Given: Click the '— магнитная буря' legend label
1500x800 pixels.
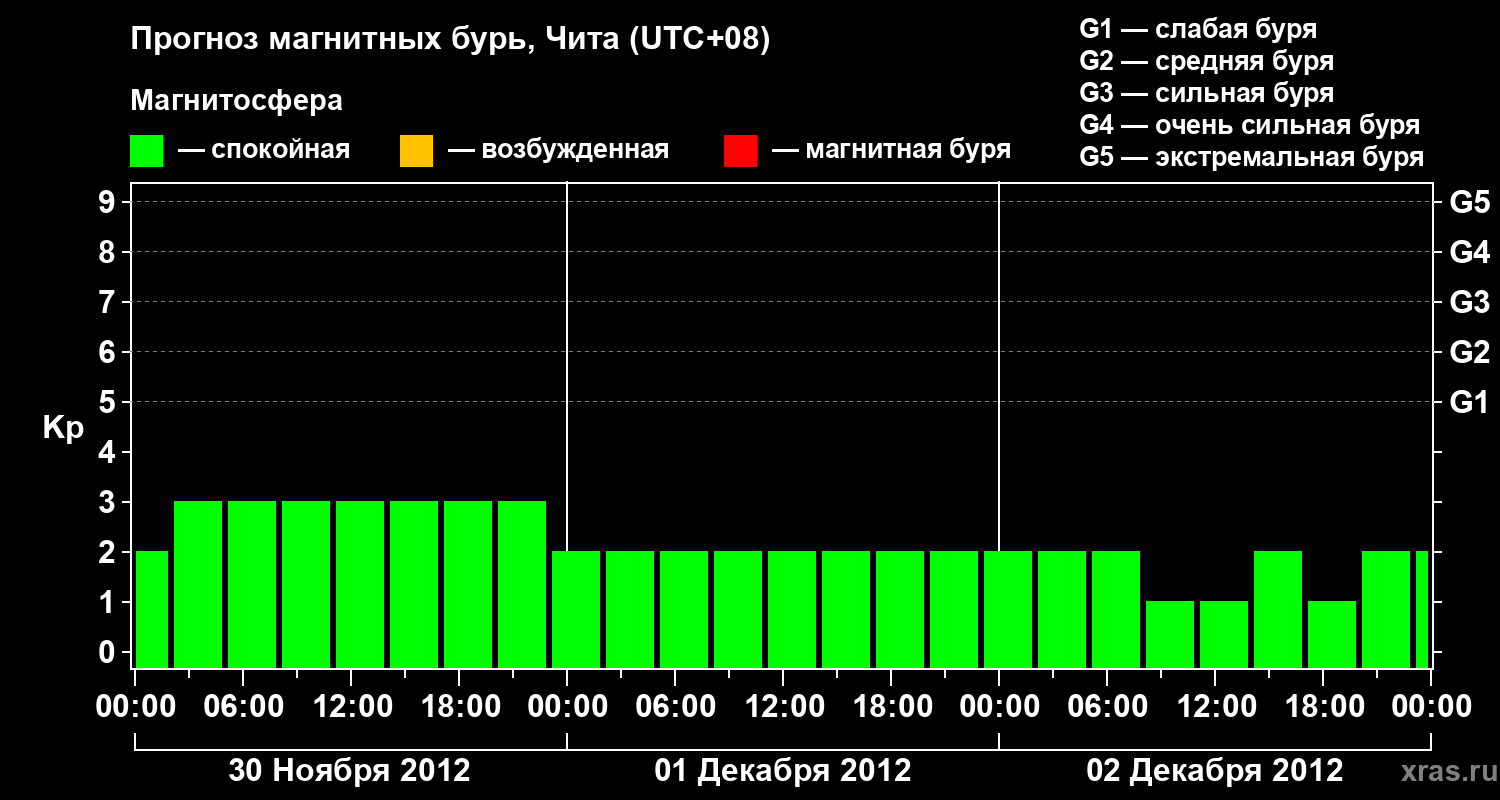Looking at the screenshot, I should click(x=891, y=151).
